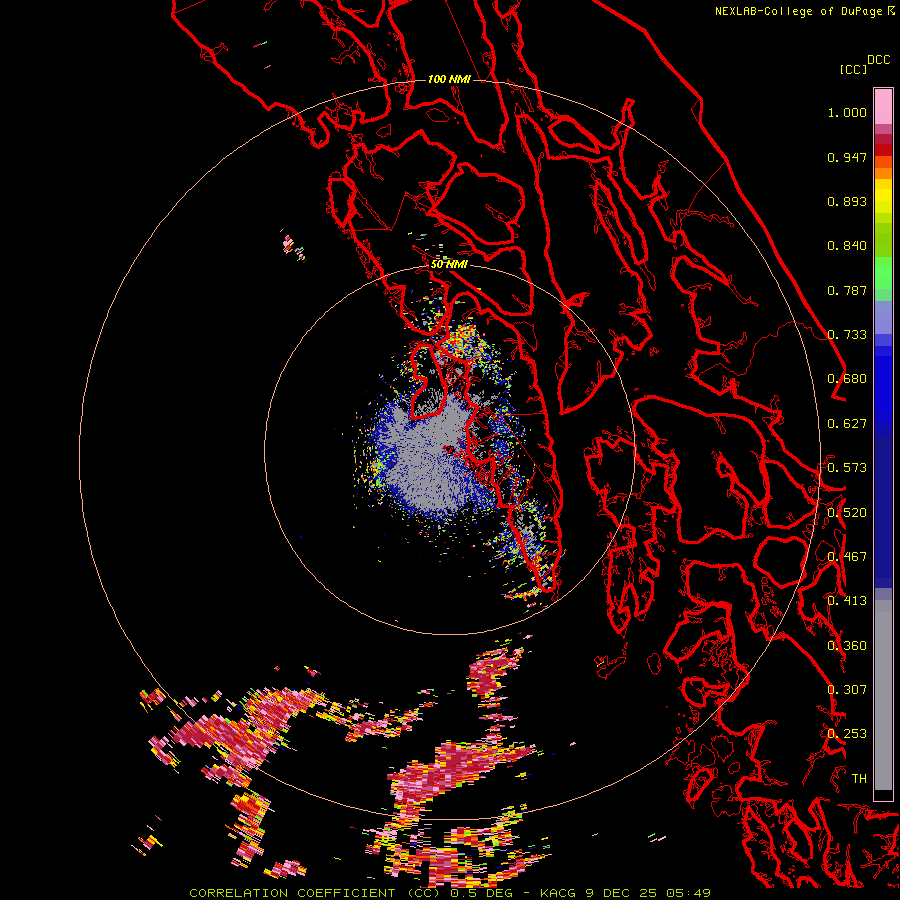
Task: Click the 0.947 scale value
Action: pyautogui.click(x=847, y=157)
